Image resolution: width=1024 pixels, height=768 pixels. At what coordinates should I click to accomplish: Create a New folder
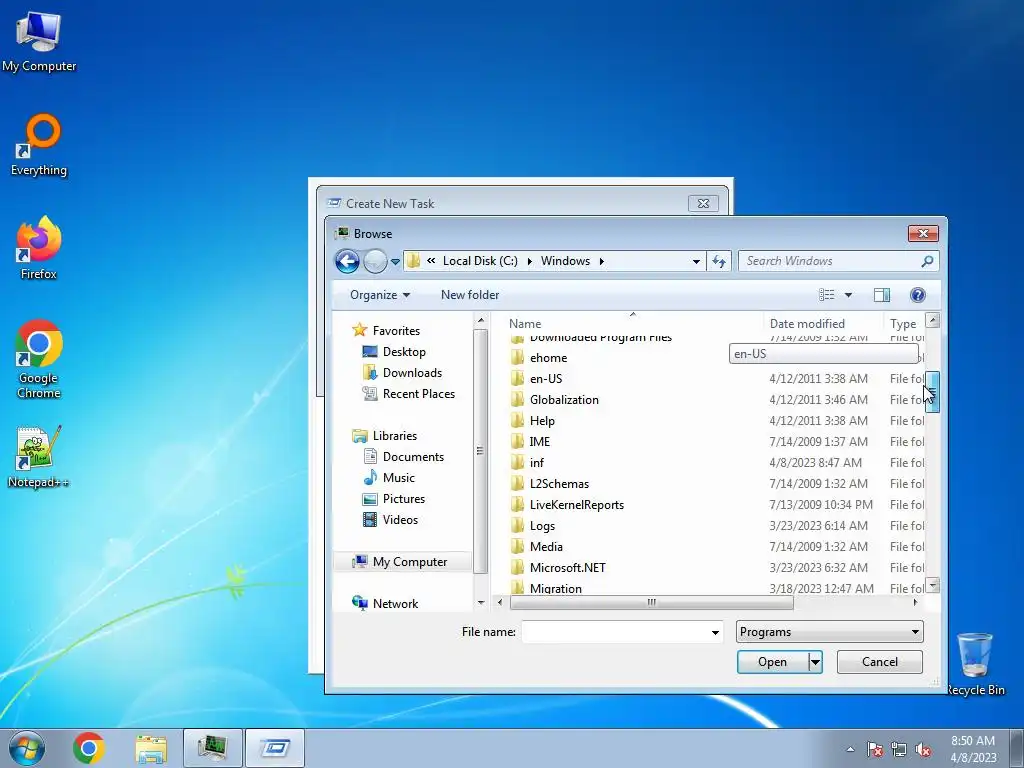coord(470,295)
